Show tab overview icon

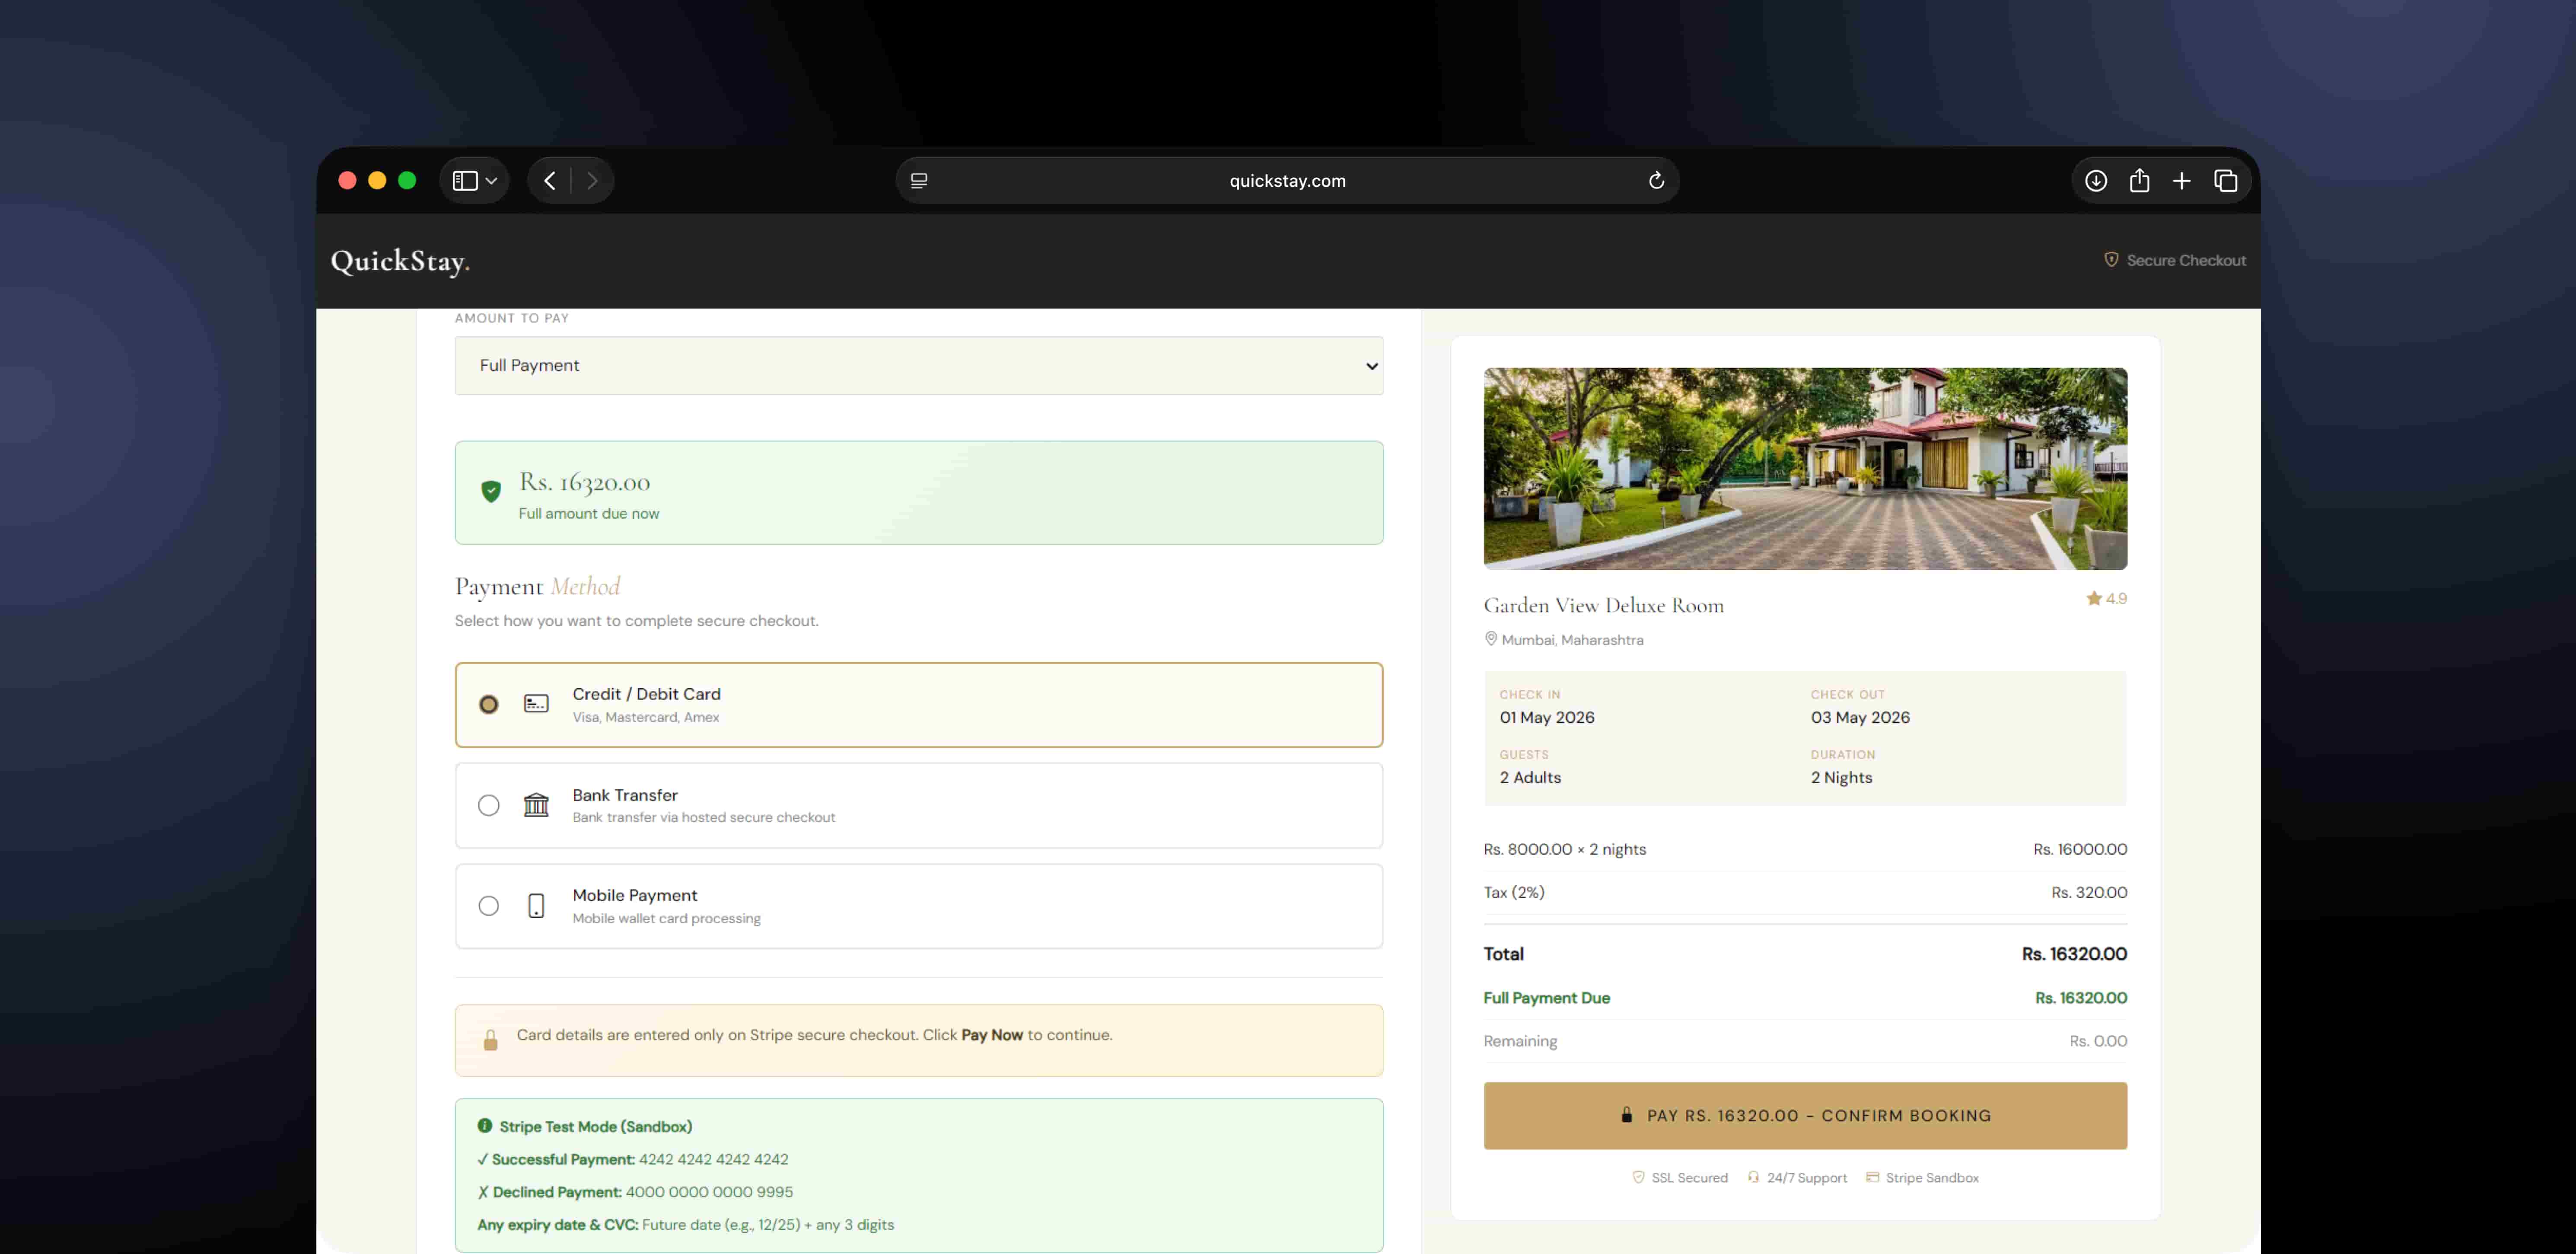click(x=2225, y=181)
